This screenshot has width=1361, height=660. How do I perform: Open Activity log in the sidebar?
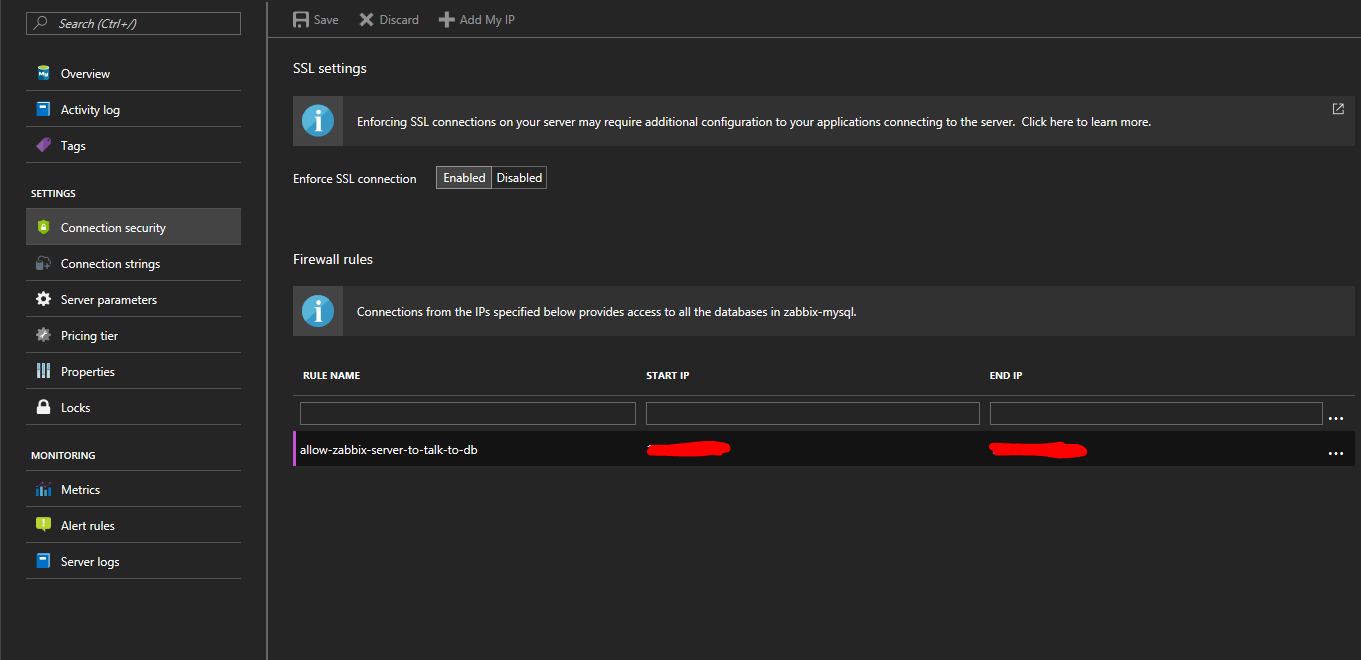133,109
